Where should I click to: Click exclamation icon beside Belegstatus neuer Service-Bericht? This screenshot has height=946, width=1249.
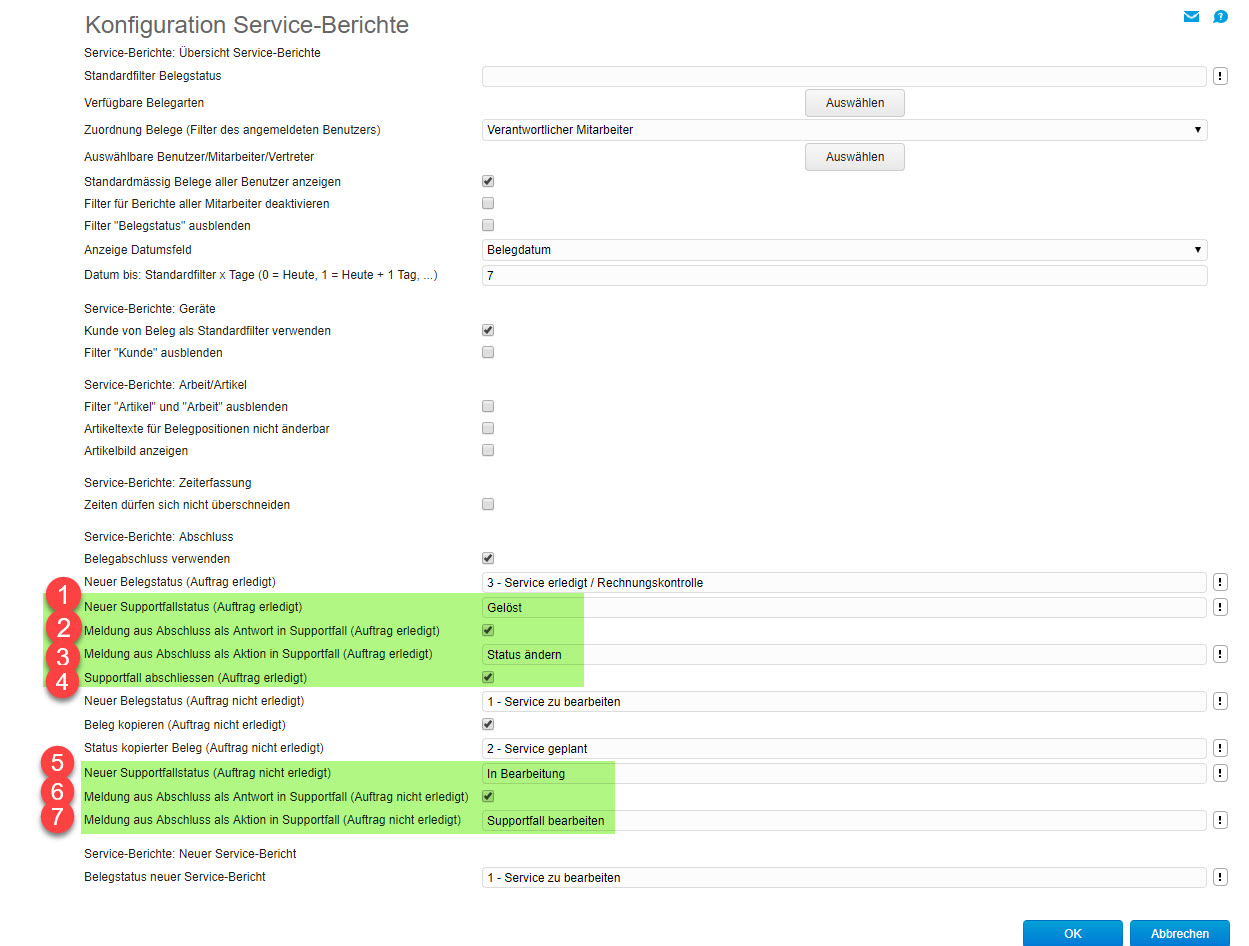pyautogui.click(x=1220, y=877)
